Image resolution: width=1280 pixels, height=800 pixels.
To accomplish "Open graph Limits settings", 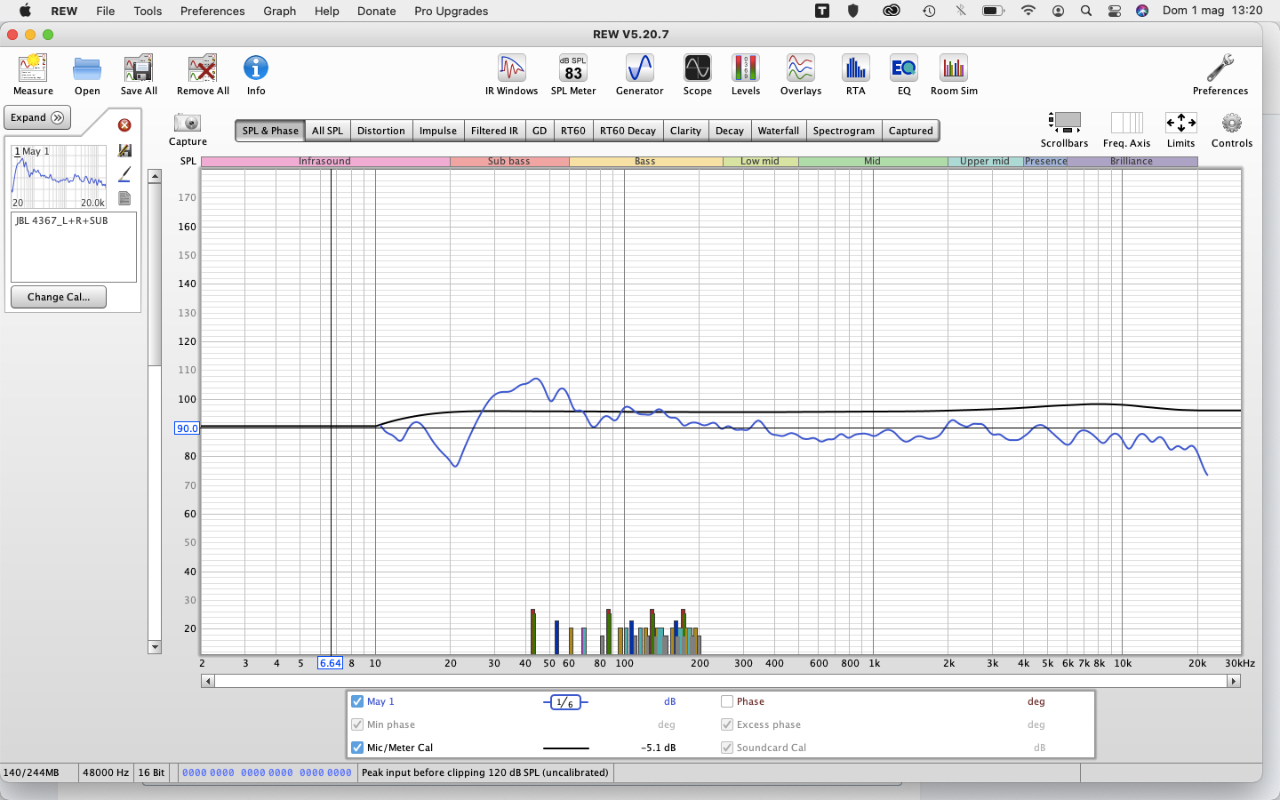I will click(x=1181, y=129).
